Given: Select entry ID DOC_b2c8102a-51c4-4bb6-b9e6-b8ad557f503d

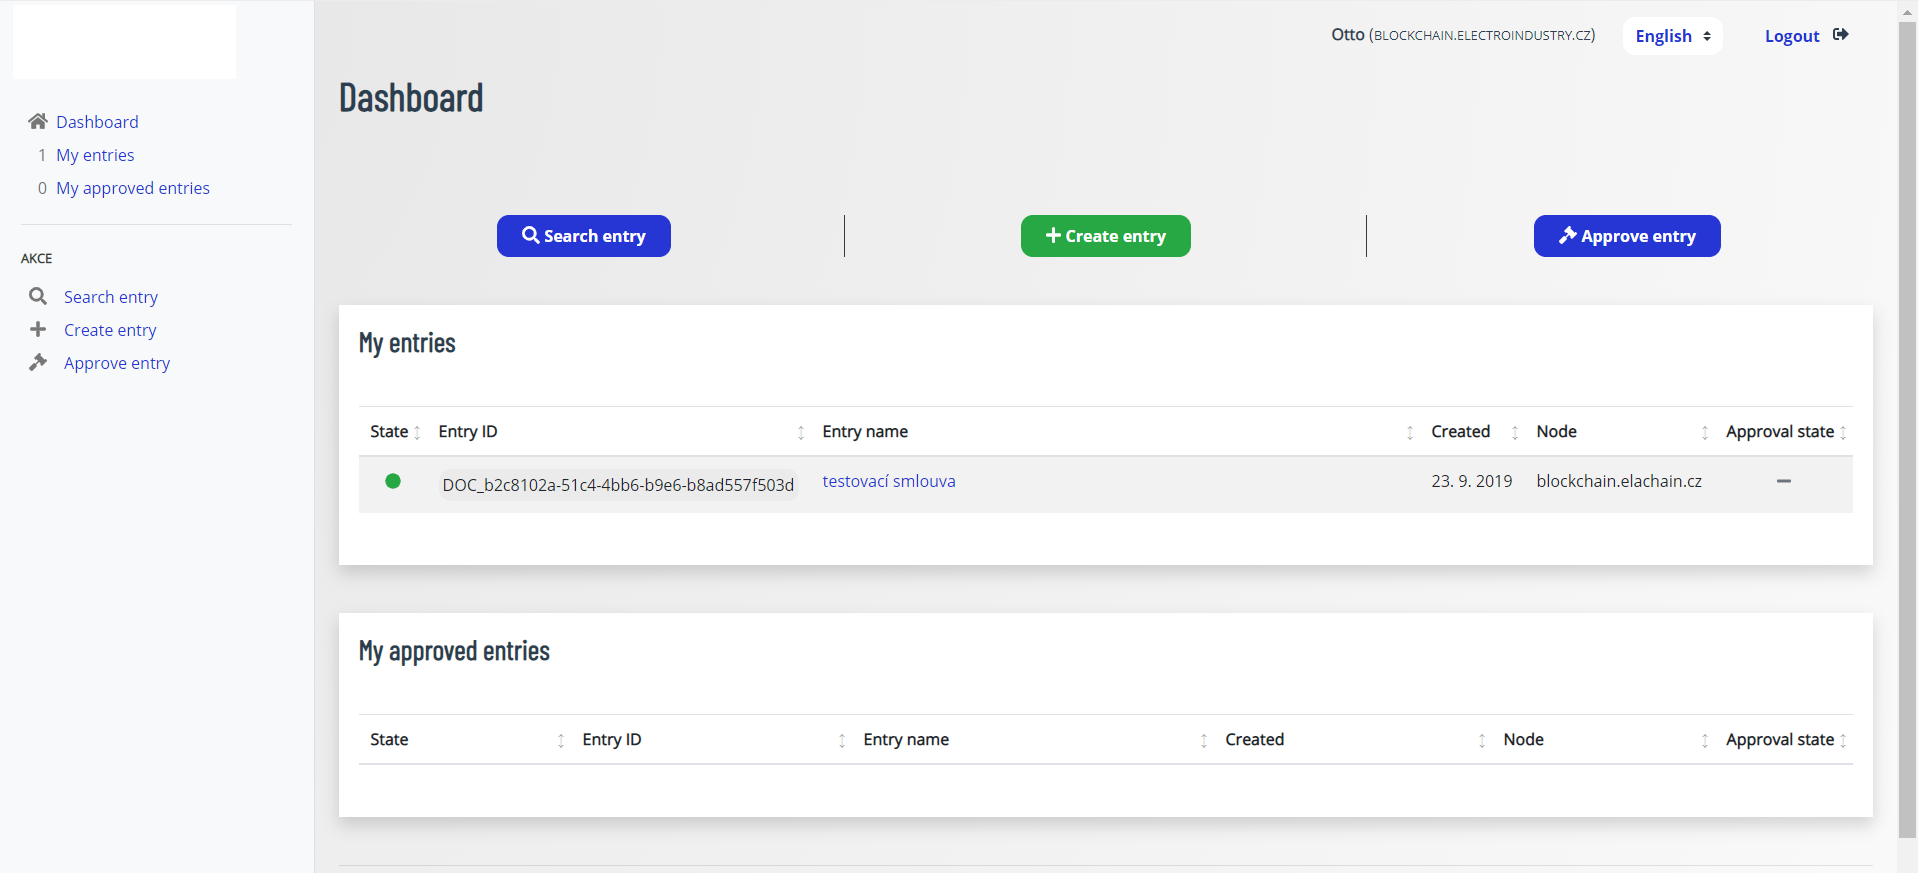Looking at the screenshot, I should coord(618,485).
